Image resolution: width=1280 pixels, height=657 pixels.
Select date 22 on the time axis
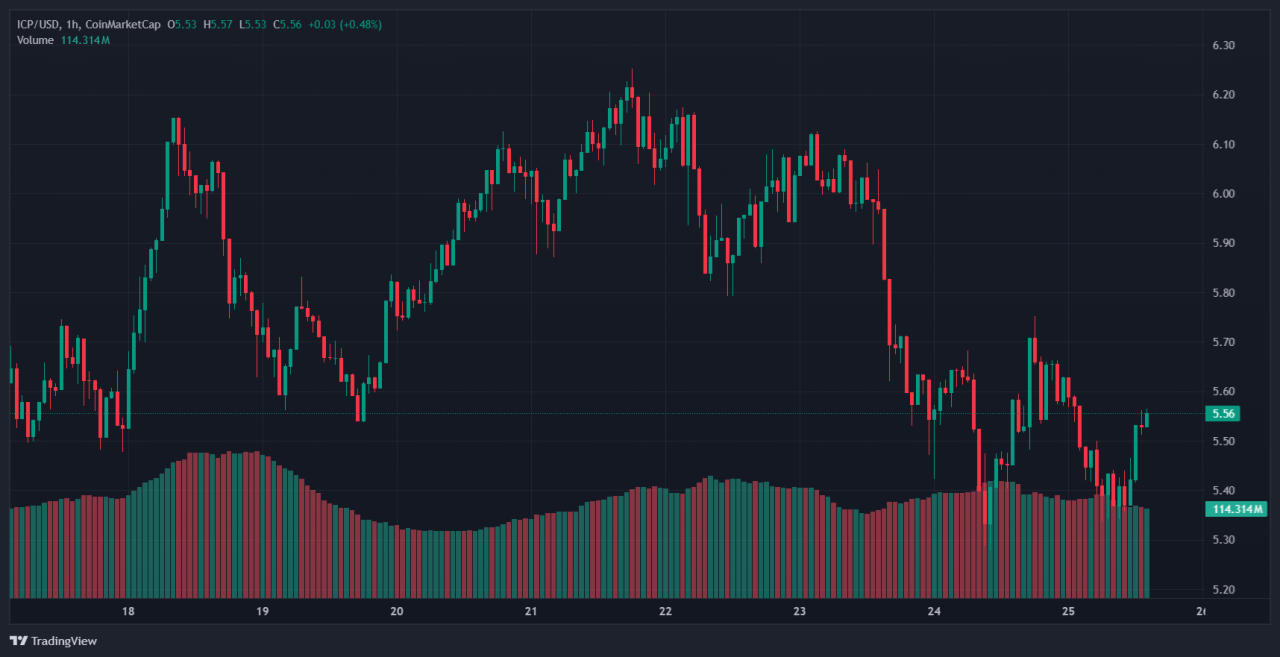click(x=665, y=611)
